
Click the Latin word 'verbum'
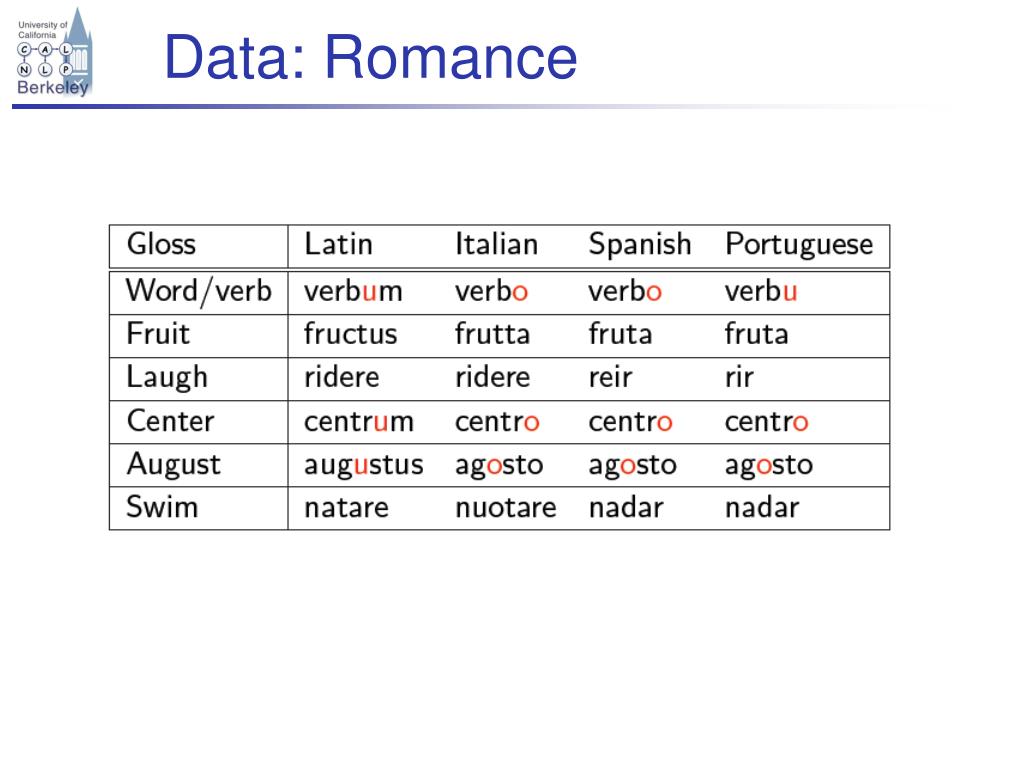[x=353, y=291]
